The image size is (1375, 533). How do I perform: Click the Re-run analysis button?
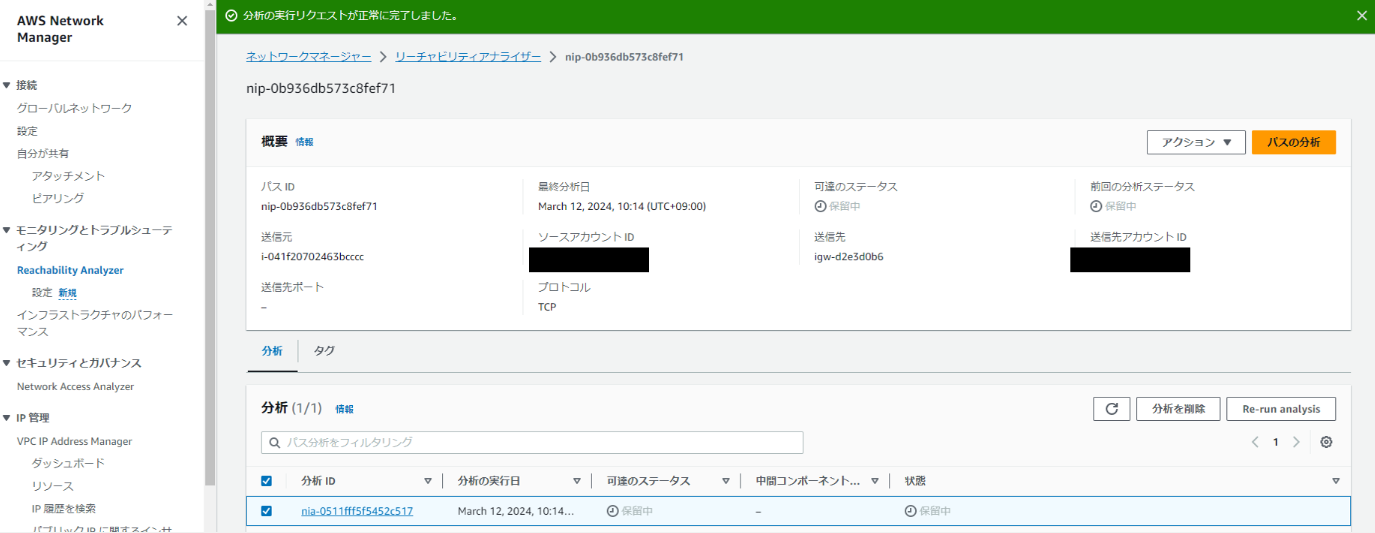(1281, 409)
